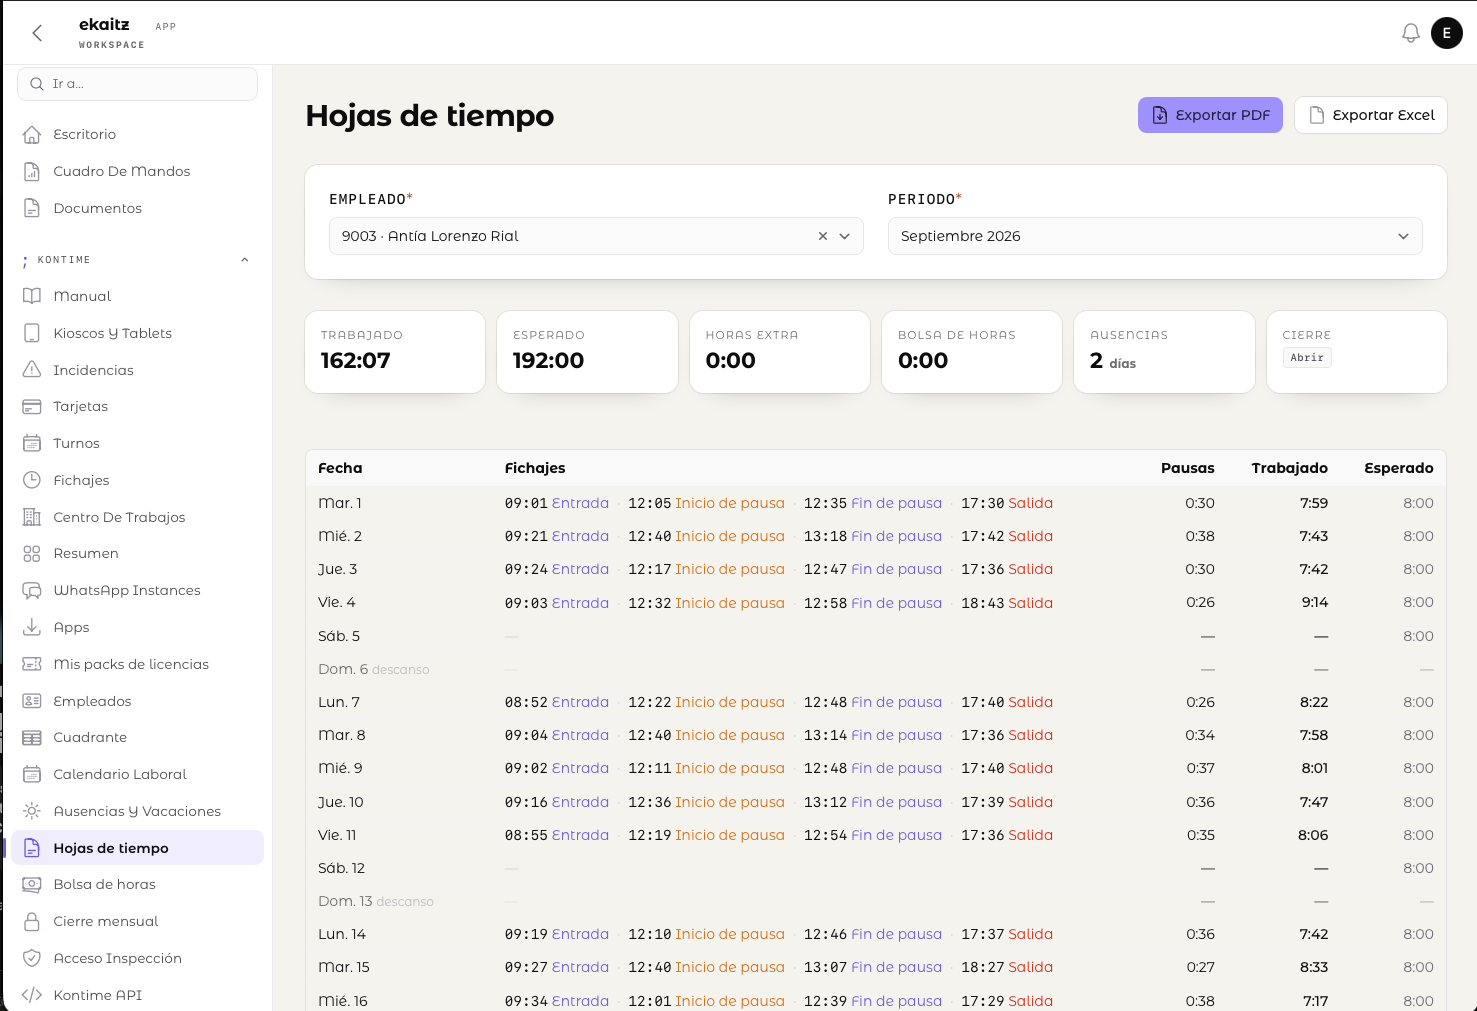Viewport: 1477px width, 1011px height.
Task: Click the Escritorio home icon
Action: coord(32,134)
